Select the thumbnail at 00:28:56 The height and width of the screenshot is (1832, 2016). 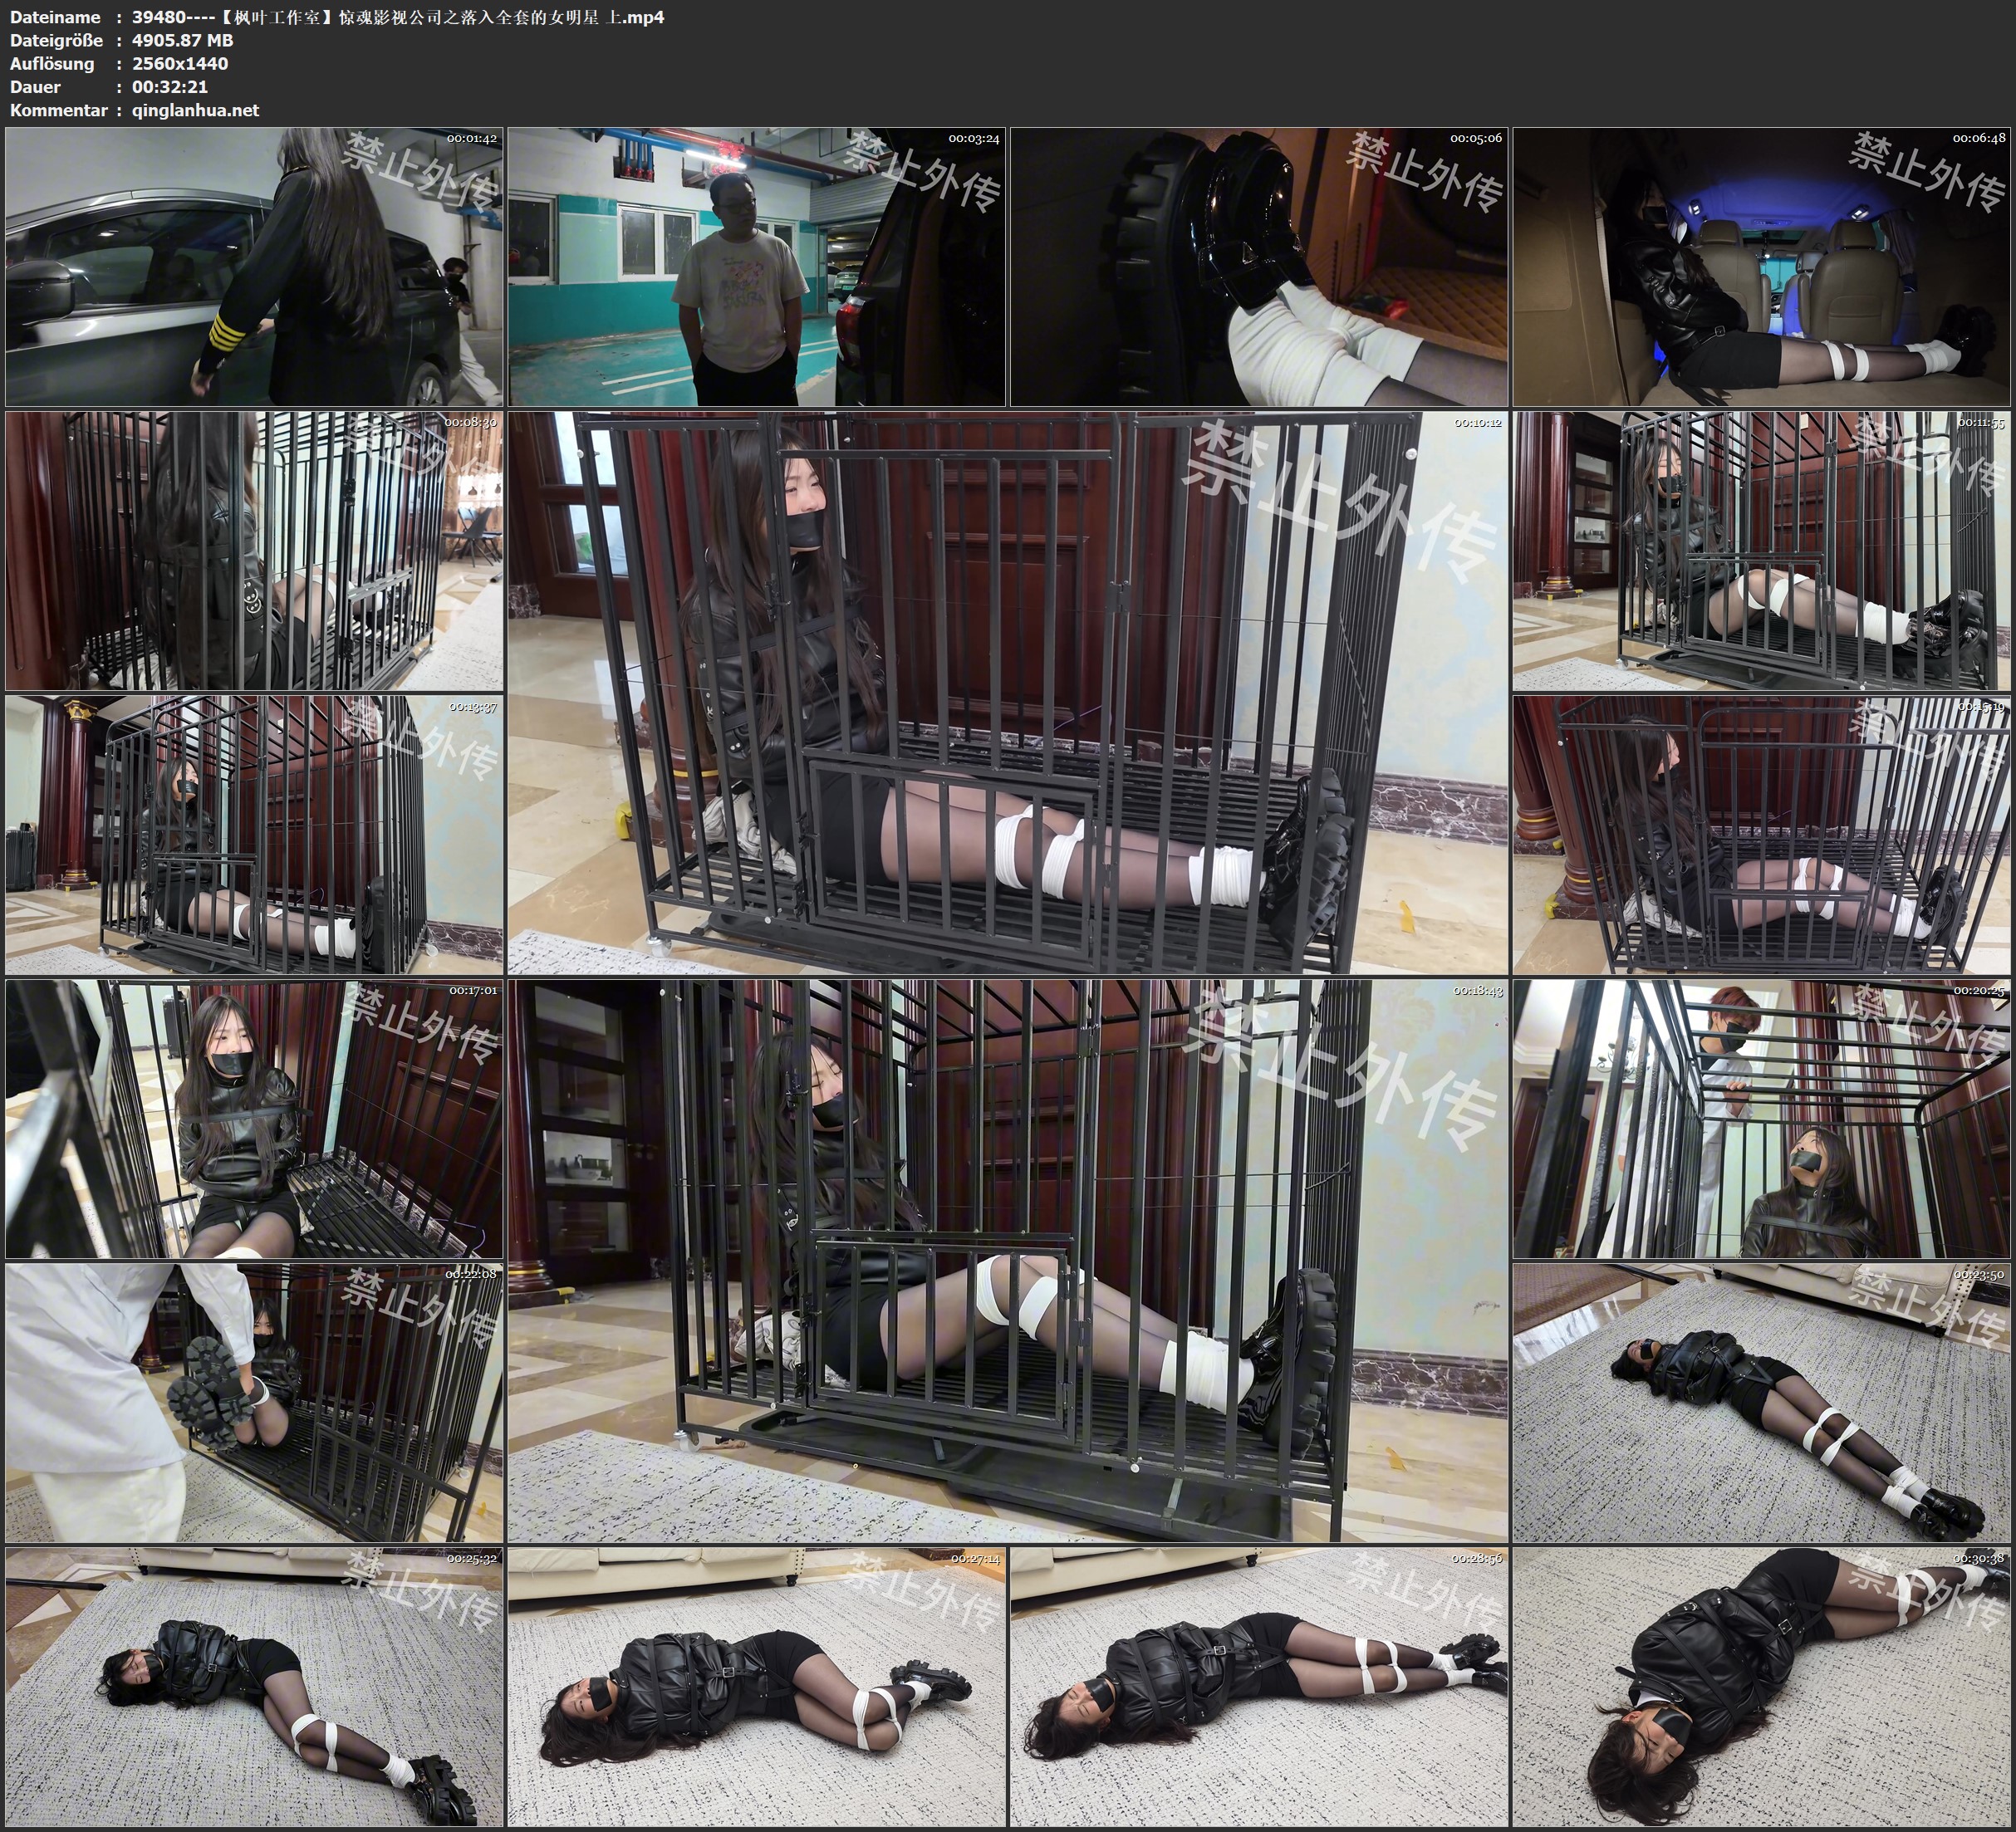tap(1258, 1687)
